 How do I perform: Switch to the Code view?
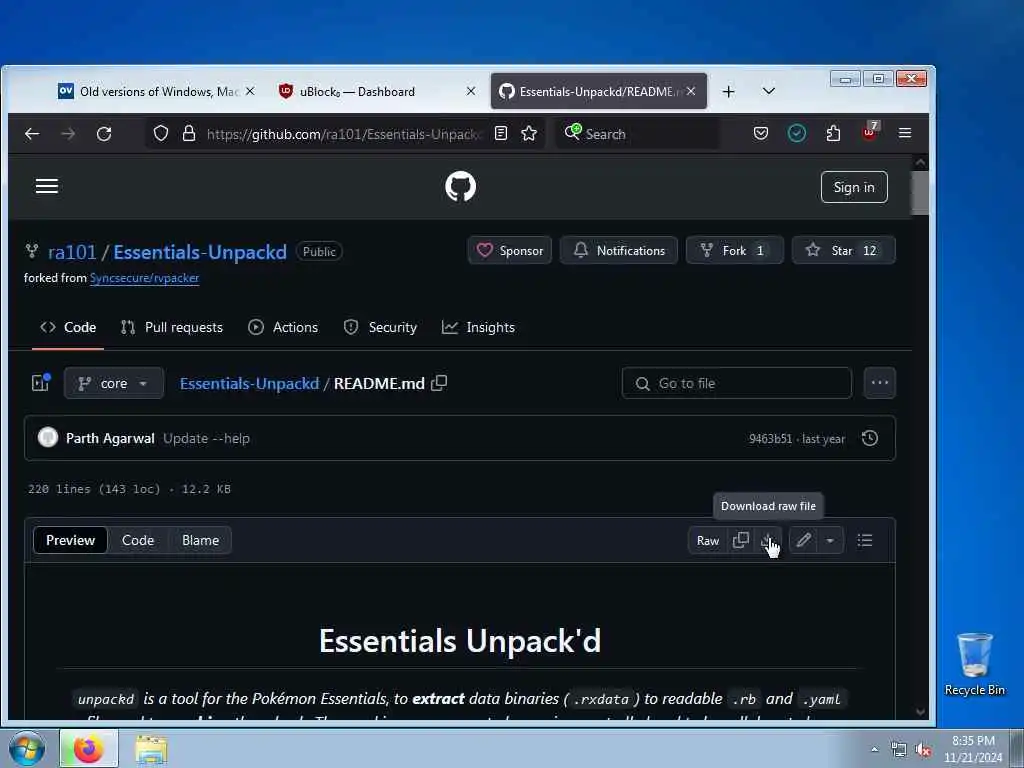(138, 541)
